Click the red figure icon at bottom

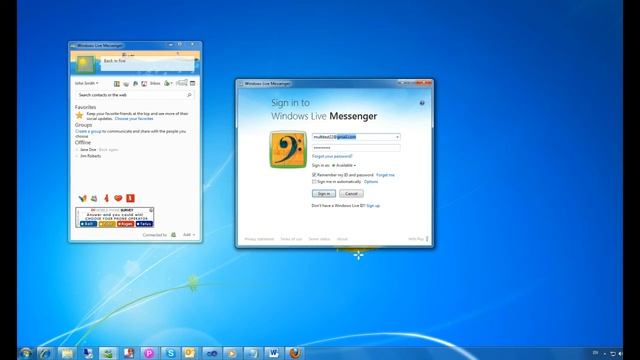[x=106, y=198]
